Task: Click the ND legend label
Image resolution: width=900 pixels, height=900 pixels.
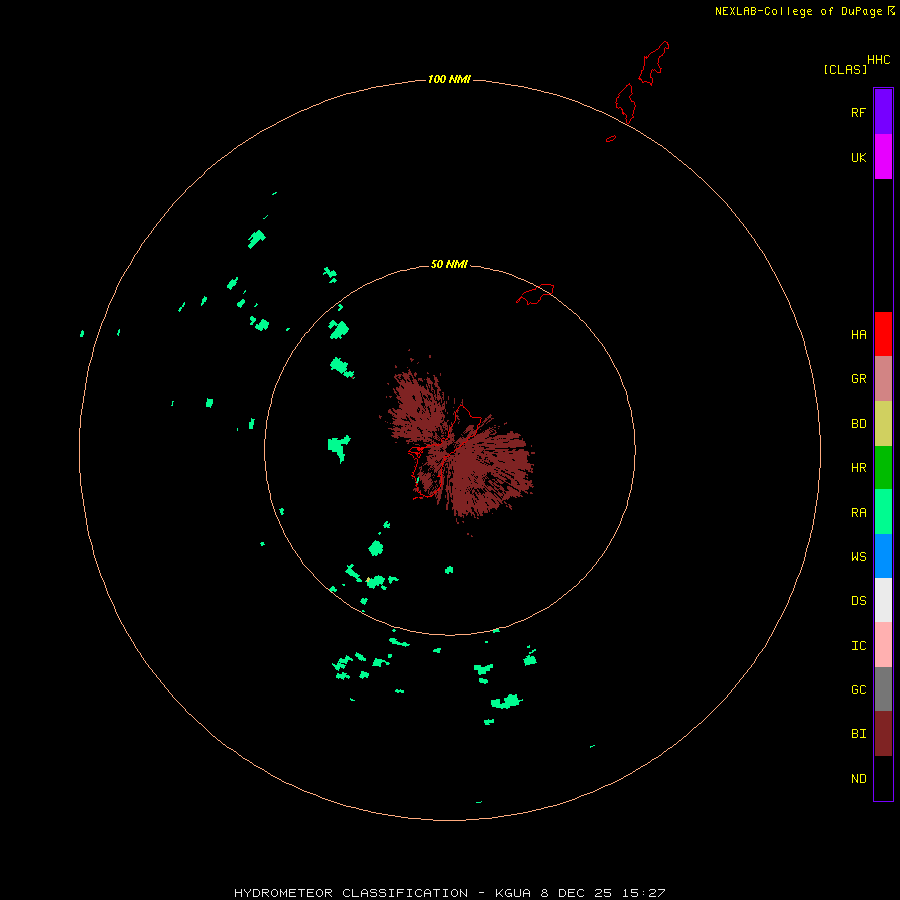Action: pyautogui.click(x=858, y=778)
